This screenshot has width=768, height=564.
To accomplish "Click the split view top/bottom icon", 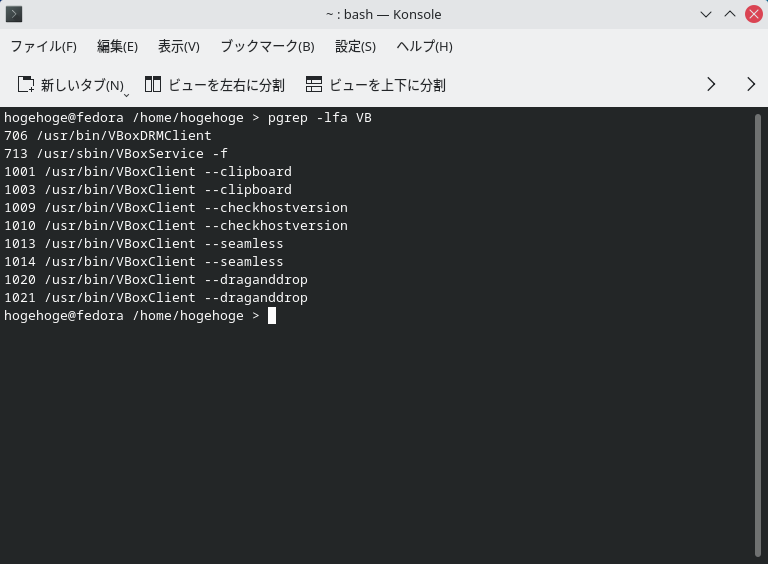I will (x=314, y=84).
